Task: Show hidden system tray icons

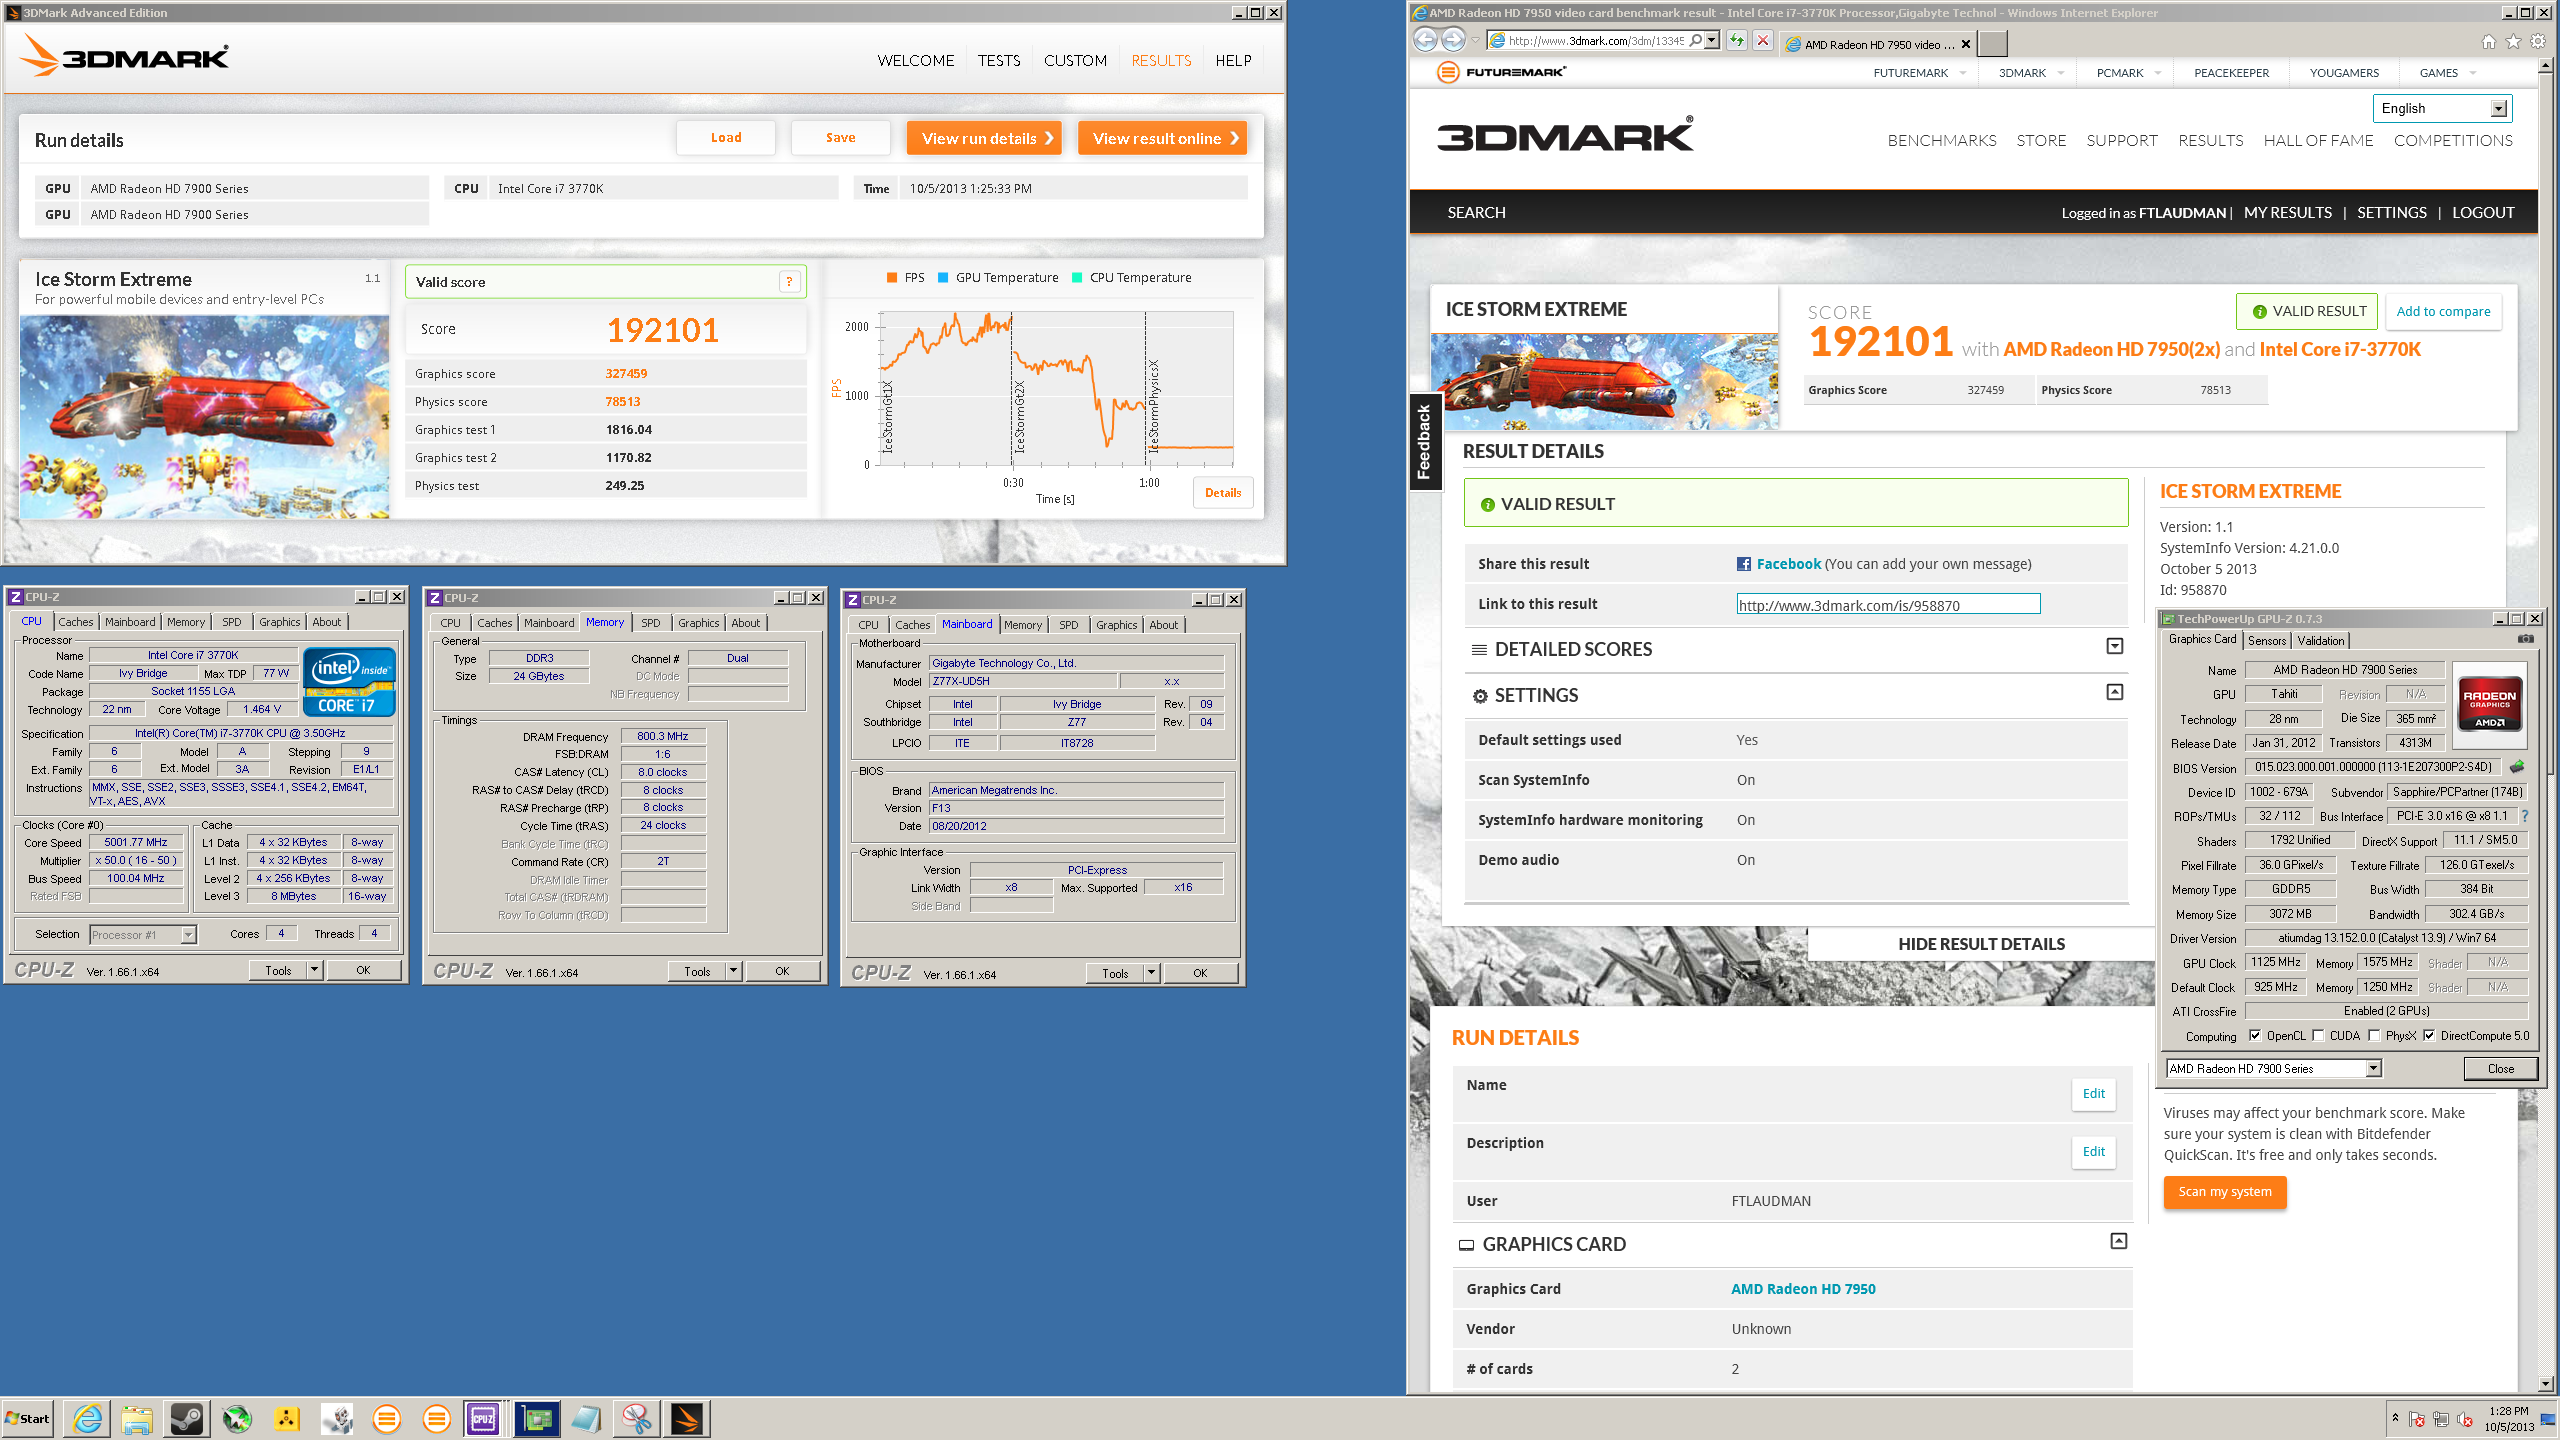Action: [x=2395, y=1418]
